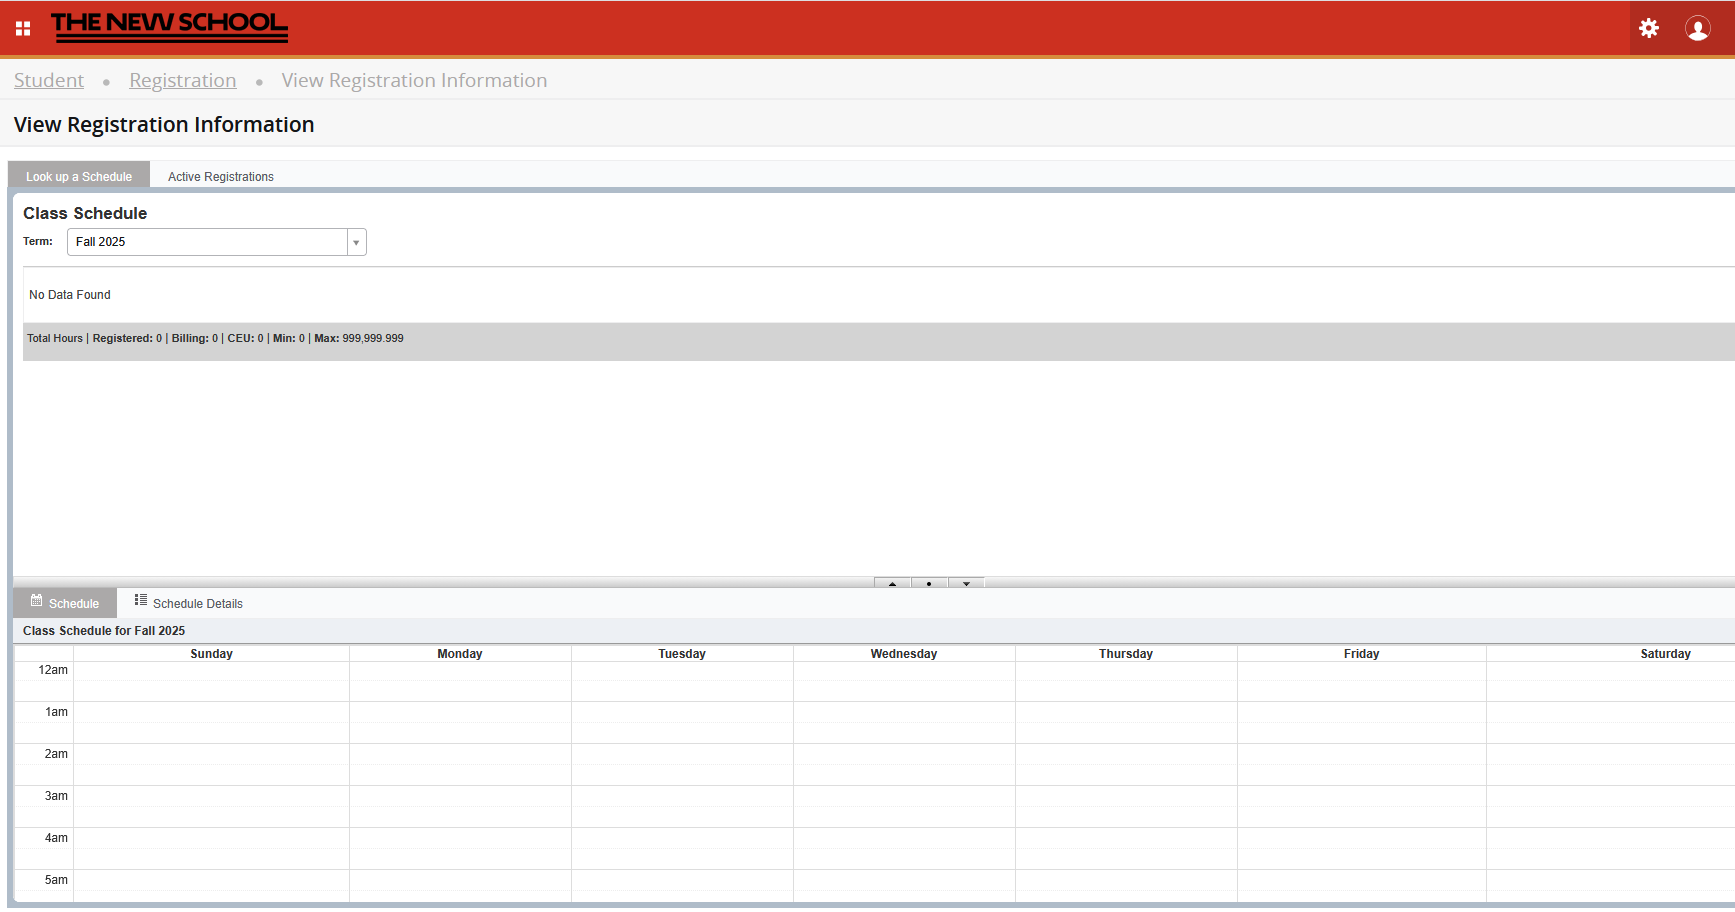Open the settings gear in header
The image size is (1735, 912).
tap(1649, 28)
